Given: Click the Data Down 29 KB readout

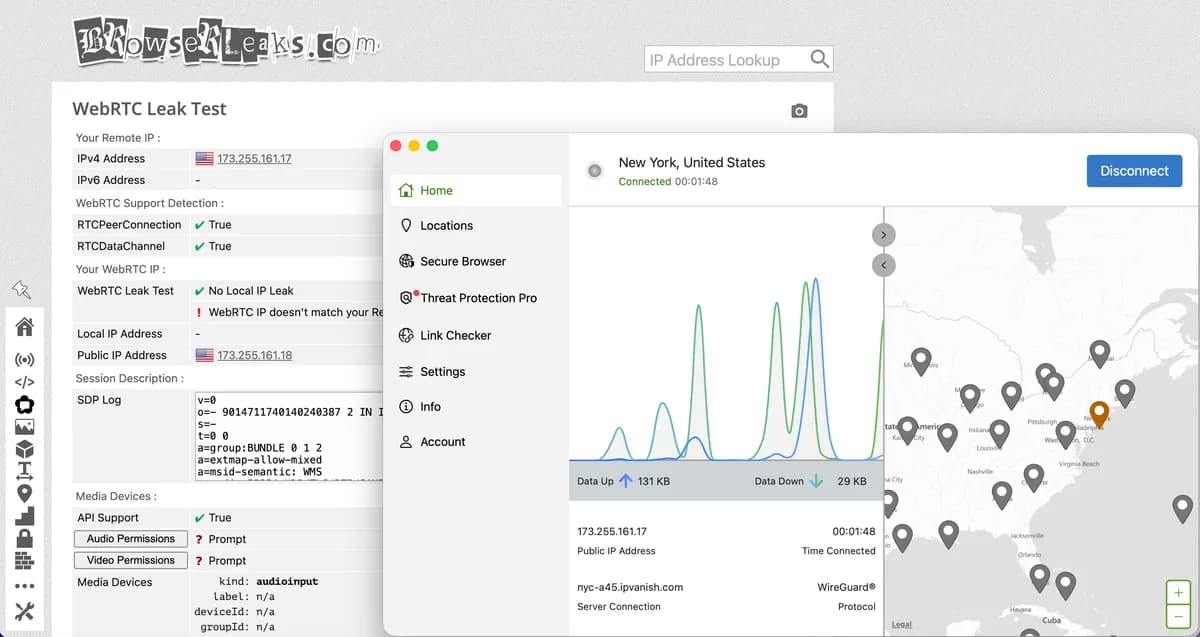Looking at the screenshot, I should (x=810, y=481).
